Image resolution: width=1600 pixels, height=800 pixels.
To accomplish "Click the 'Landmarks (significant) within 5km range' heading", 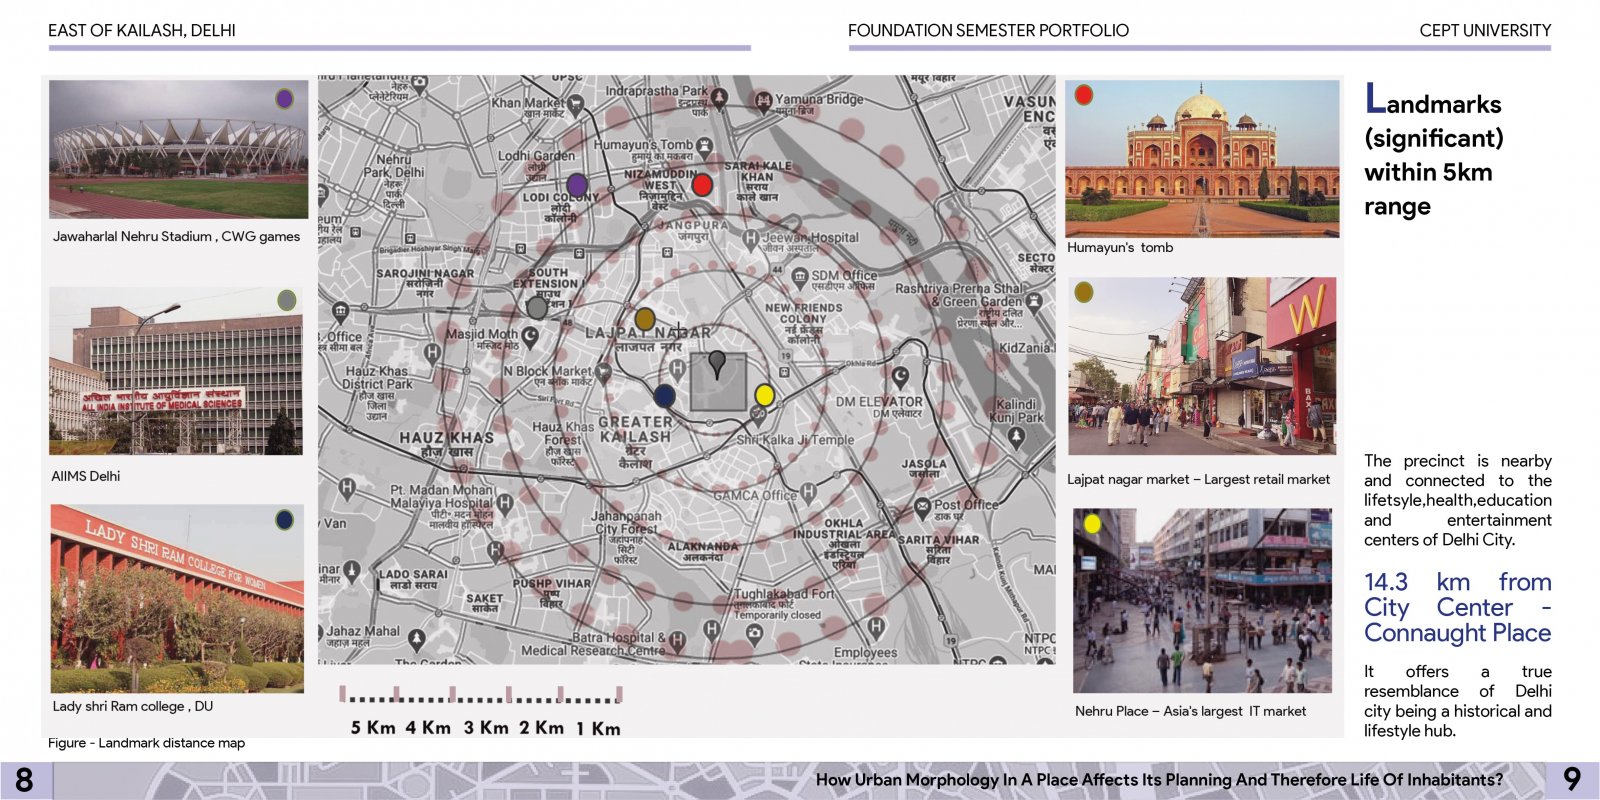I will [1434, 152].
